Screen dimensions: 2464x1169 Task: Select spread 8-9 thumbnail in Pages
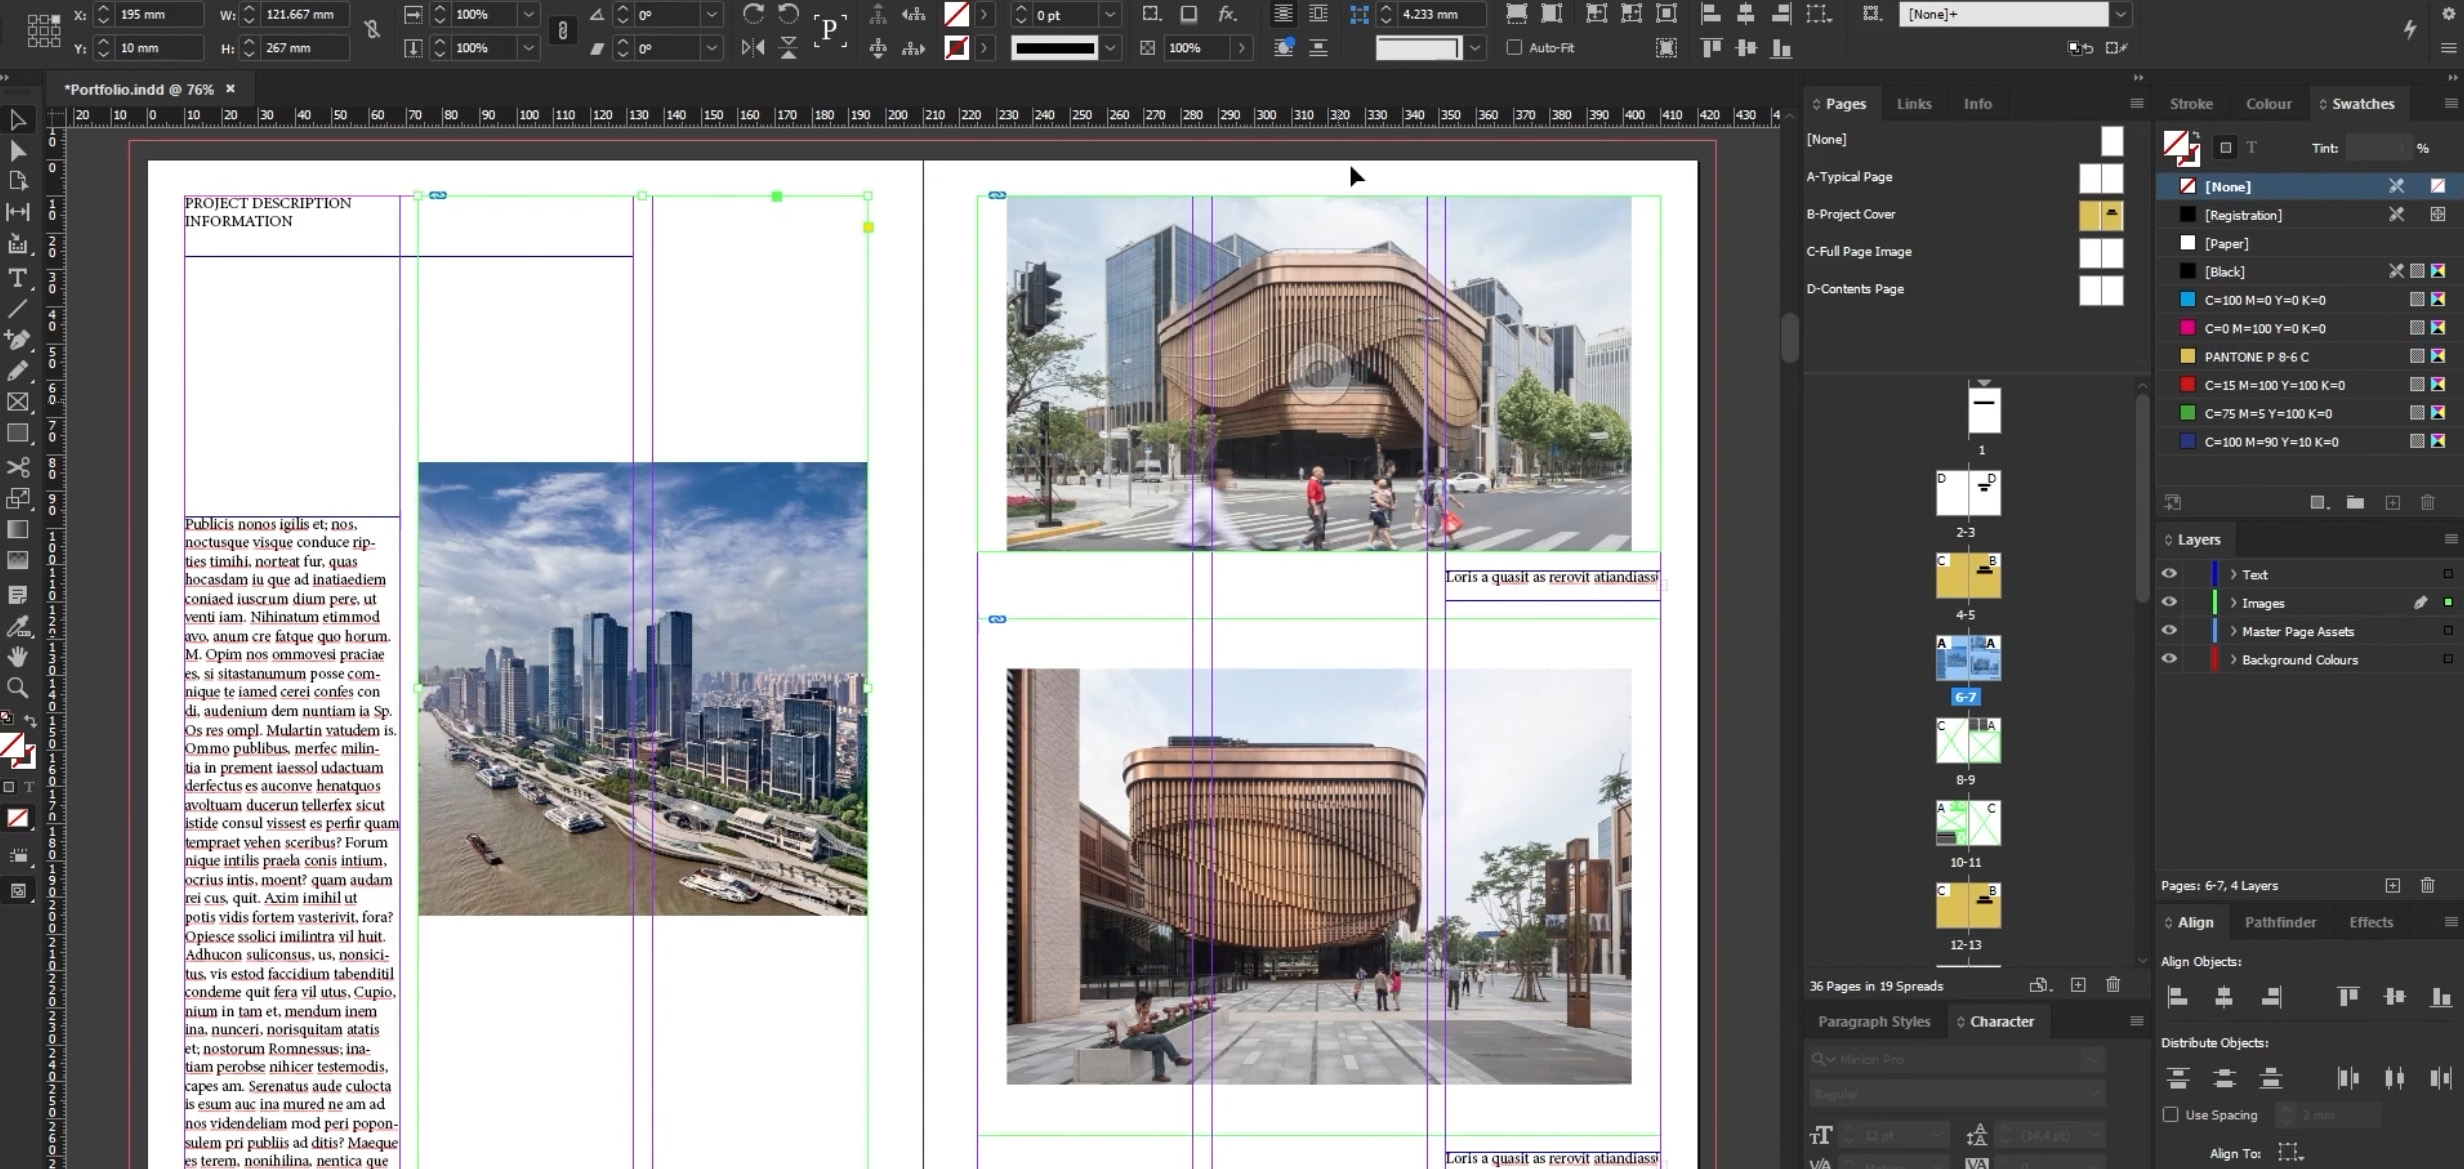(1967, 742)
